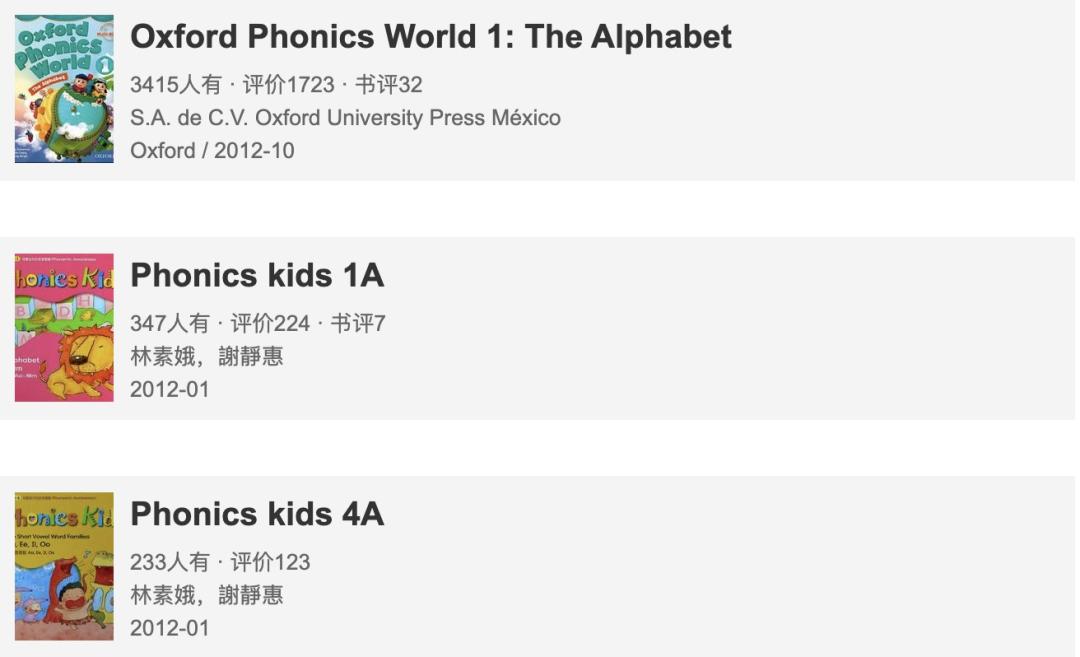Click the title "Oxford Phonics World 1: The Alphabet"

pyautogui.click(x=430, y=37)
